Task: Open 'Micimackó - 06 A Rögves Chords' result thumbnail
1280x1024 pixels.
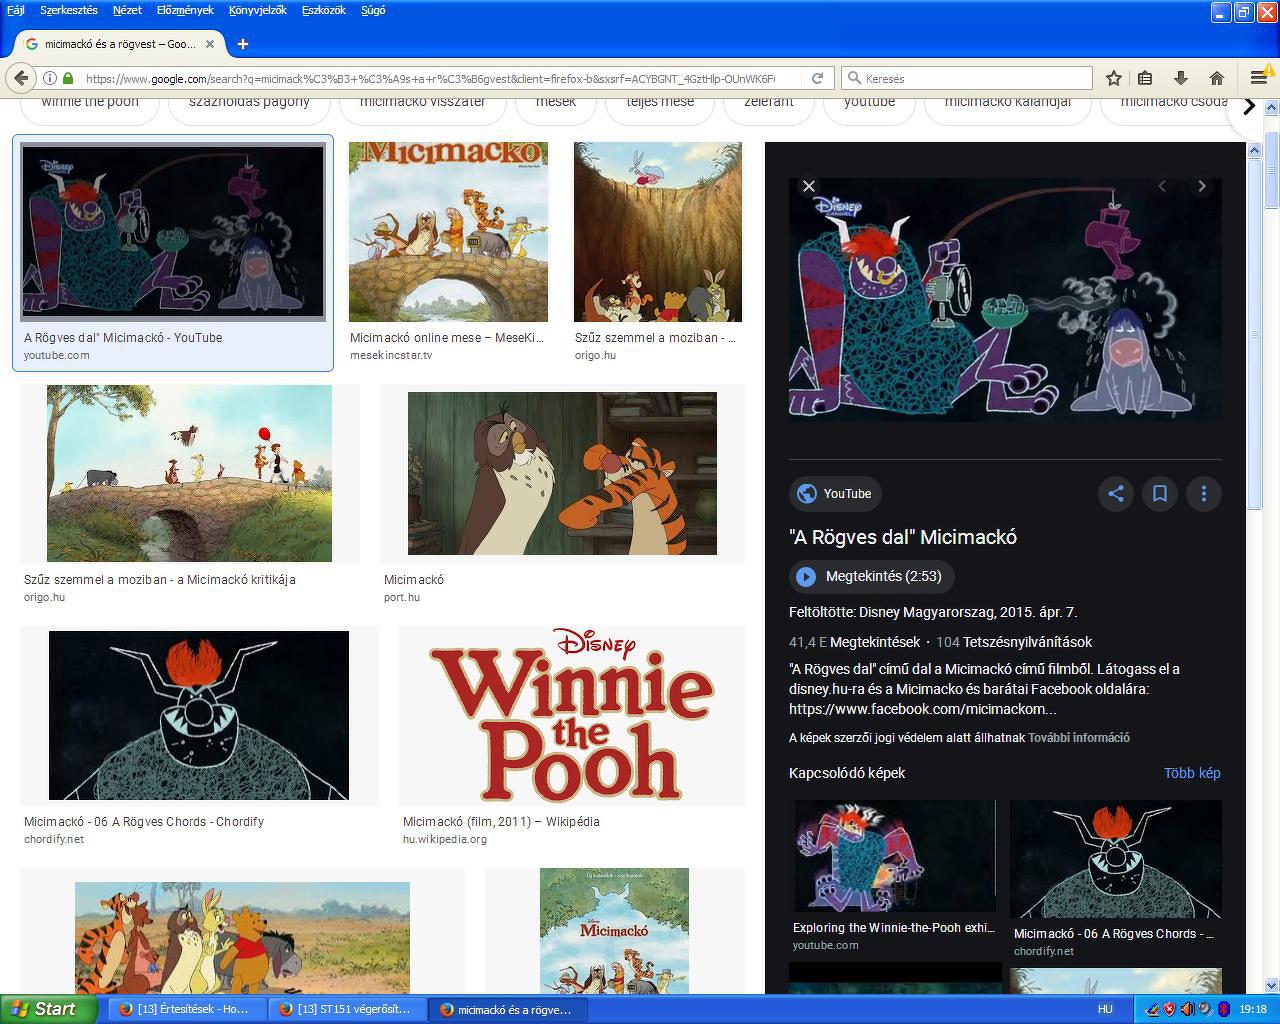Action: pyautogui.click(x=199, y=715)
